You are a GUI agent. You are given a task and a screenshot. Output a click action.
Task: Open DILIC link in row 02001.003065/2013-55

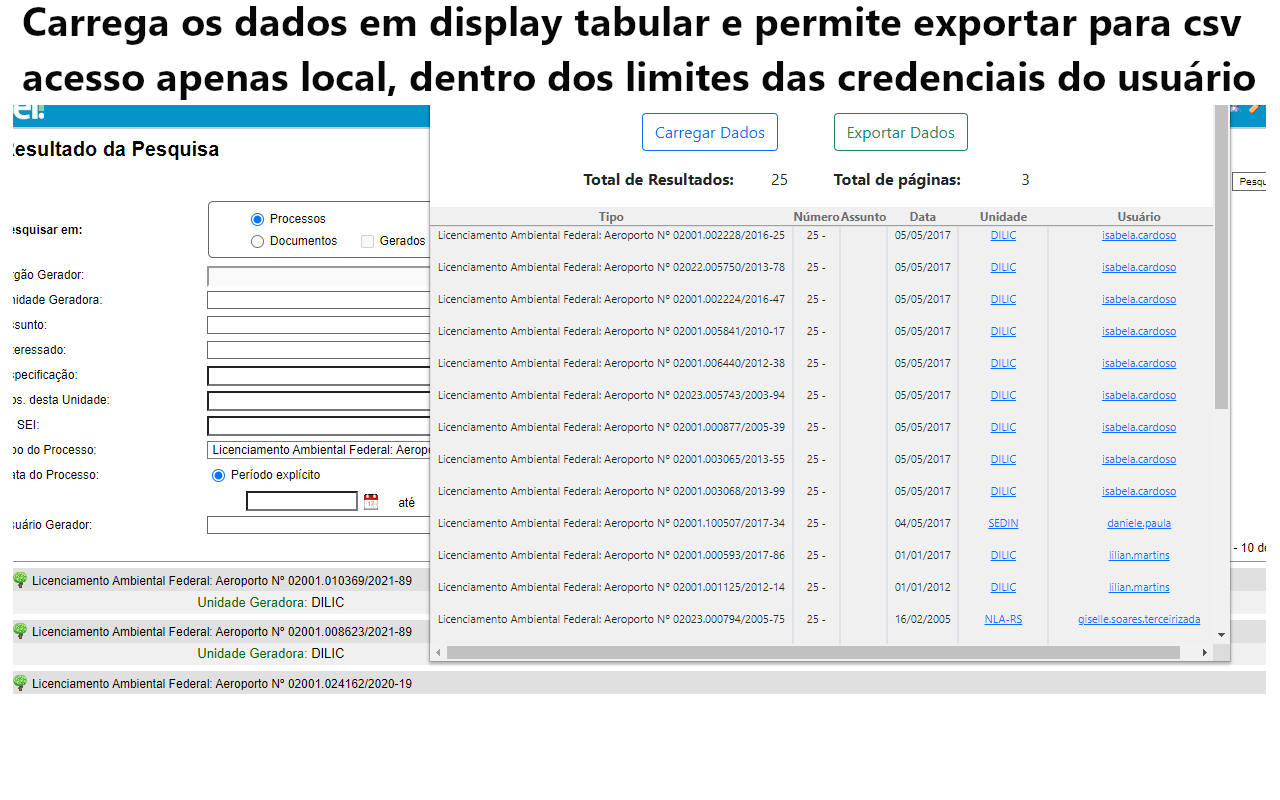click(x=1003, y=459)
